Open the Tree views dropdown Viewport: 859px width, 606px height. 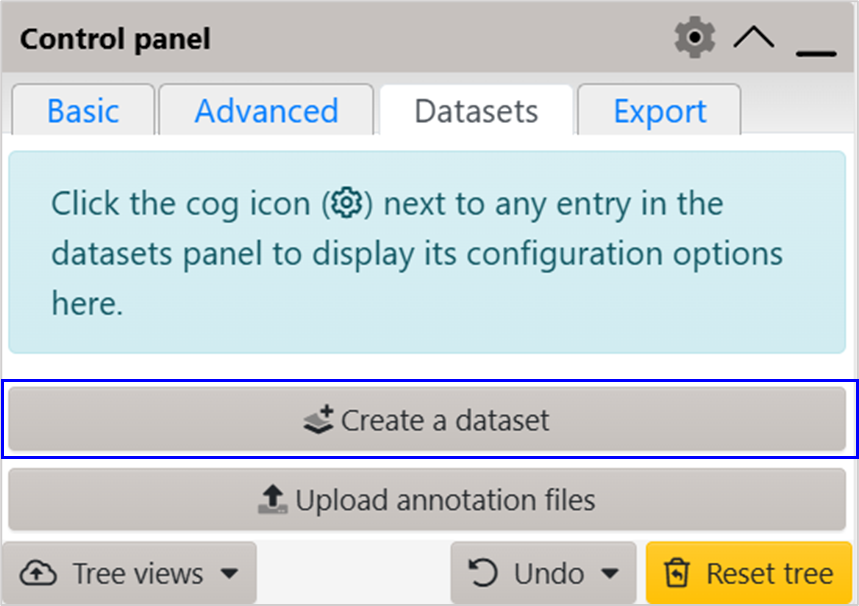(129, 573)
